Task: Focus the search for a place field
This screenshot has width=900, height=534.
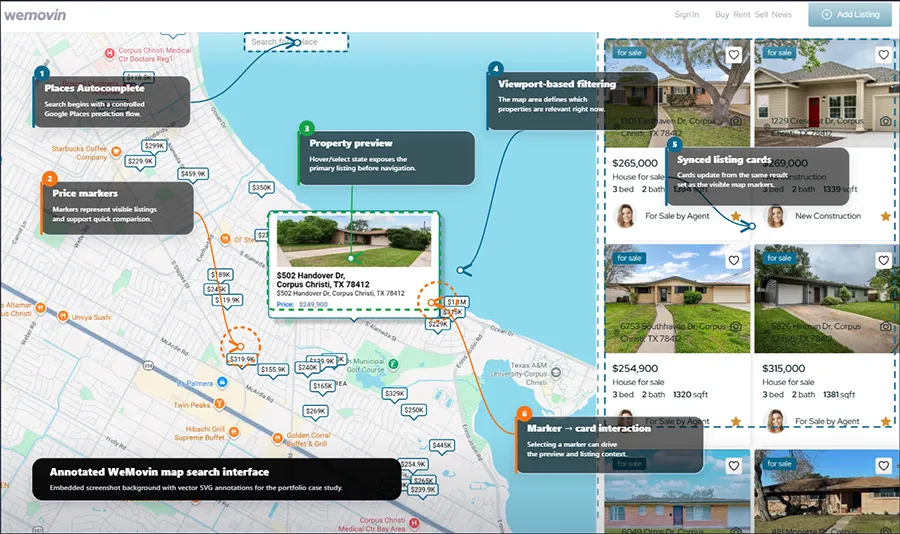Action: point(296,42)
